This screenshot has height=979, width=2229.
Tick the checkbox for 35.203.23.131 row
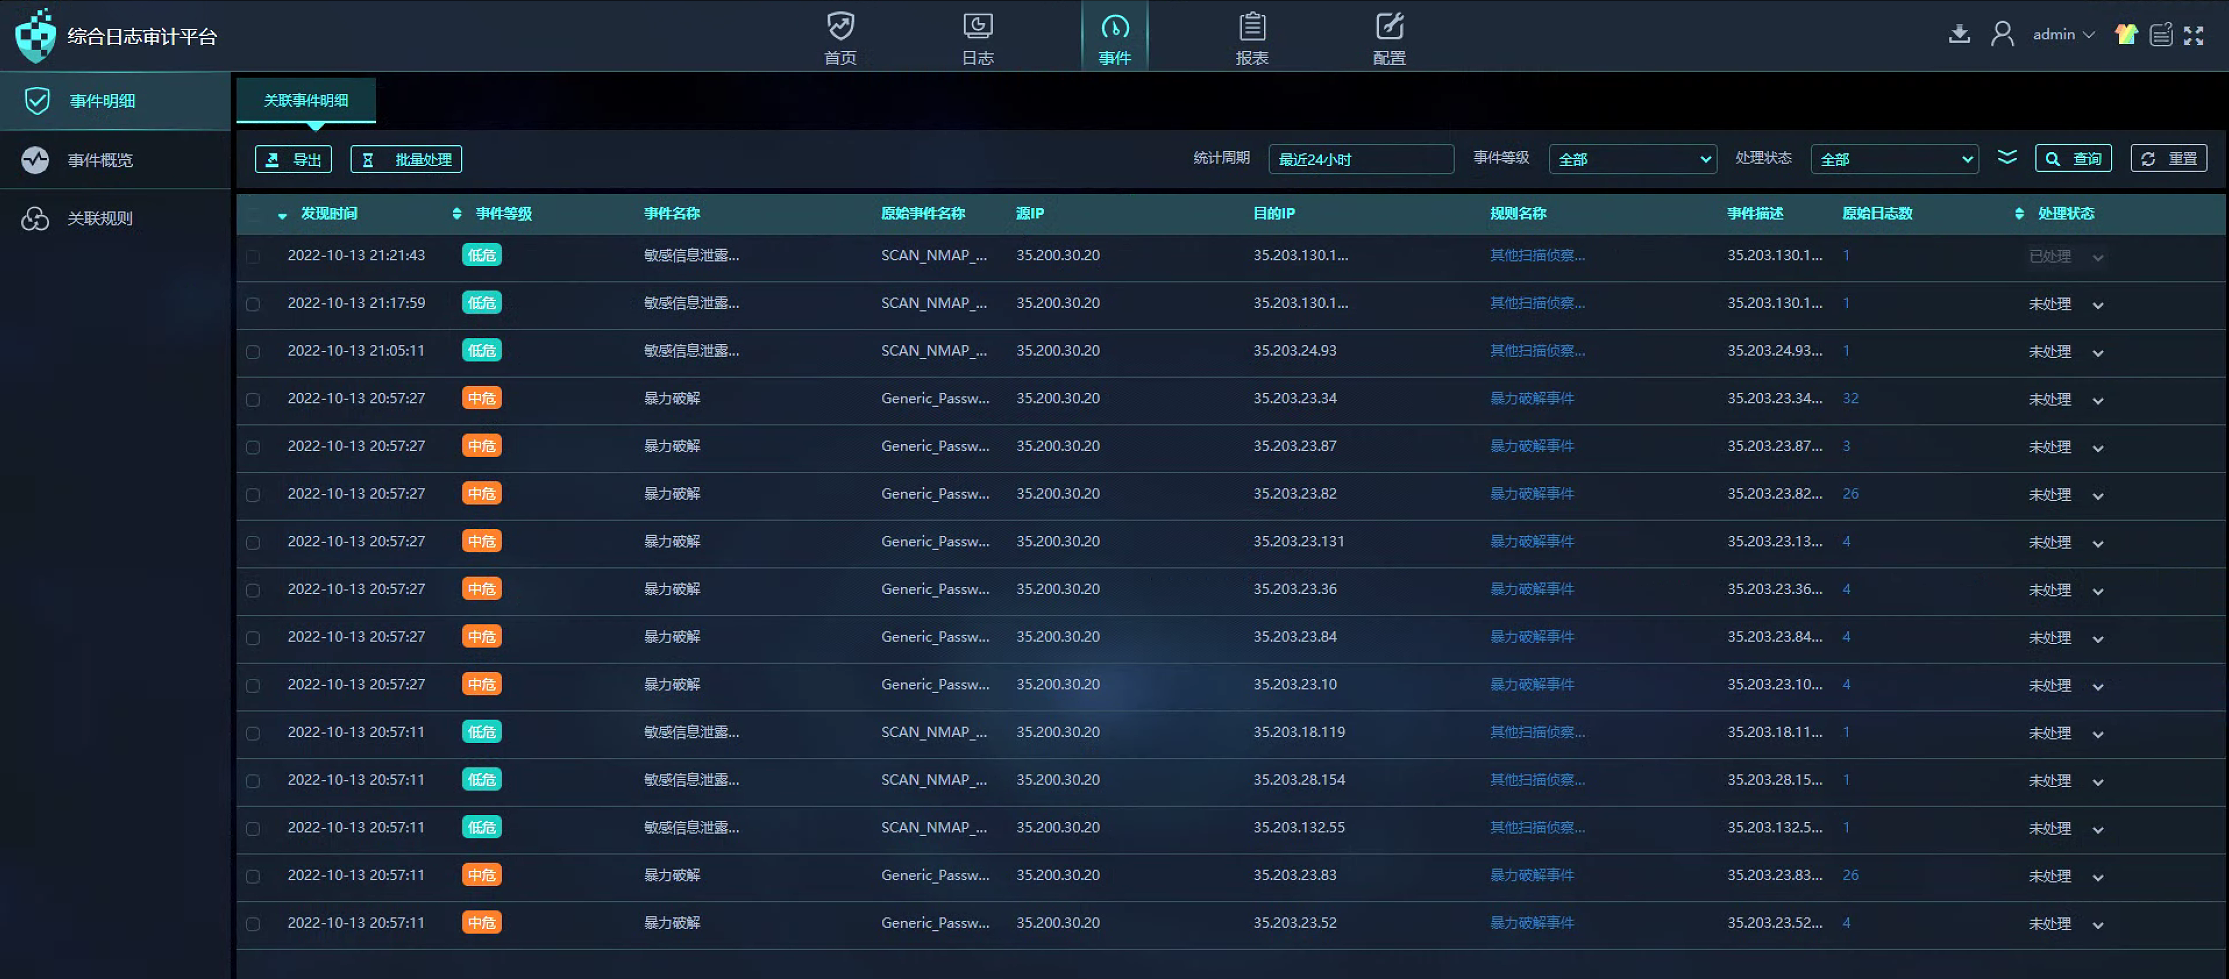point(253,543)
